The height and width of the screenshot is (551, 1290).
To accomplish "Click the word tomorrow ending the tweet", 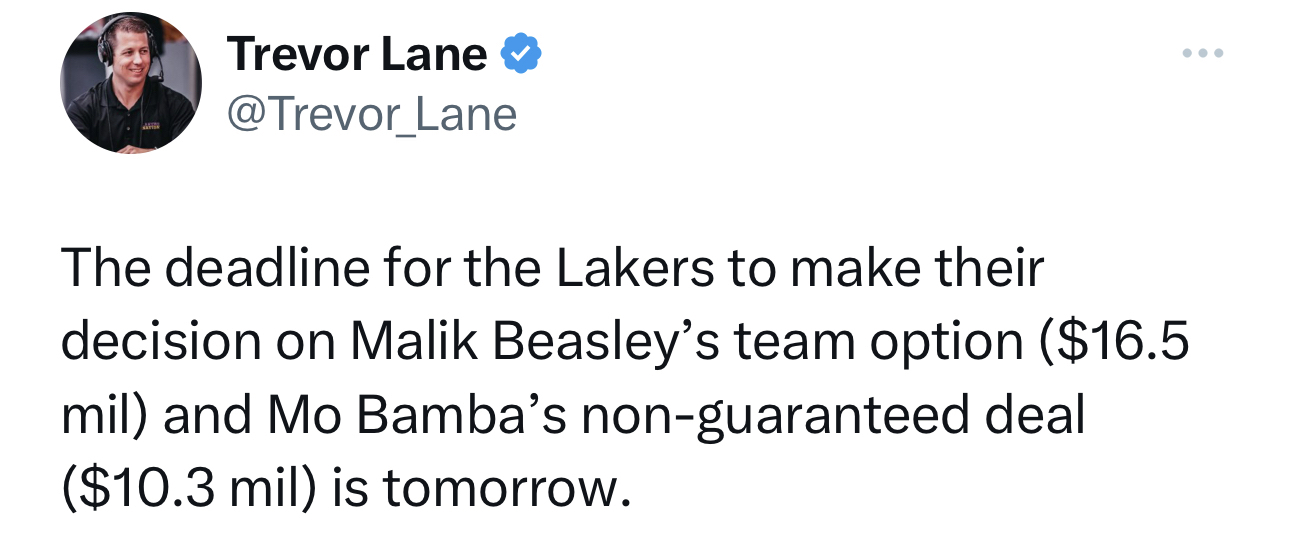I will (x=508, y=489).
